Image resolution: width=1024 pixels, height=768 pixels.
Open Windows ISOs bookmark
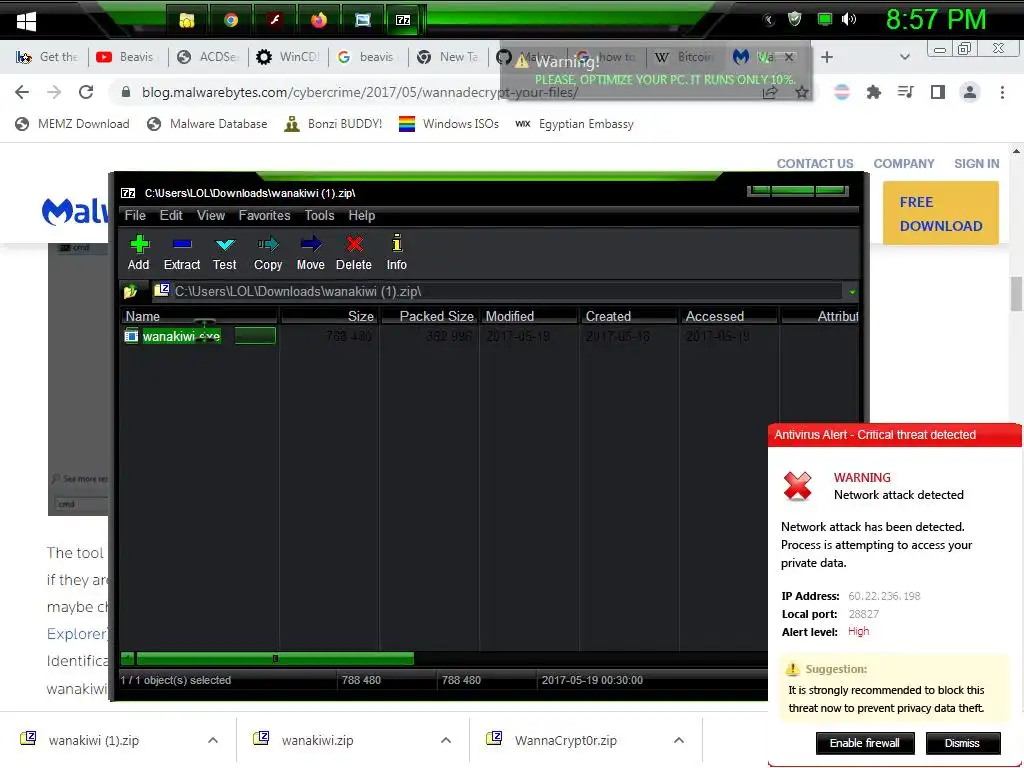(449, 124)
